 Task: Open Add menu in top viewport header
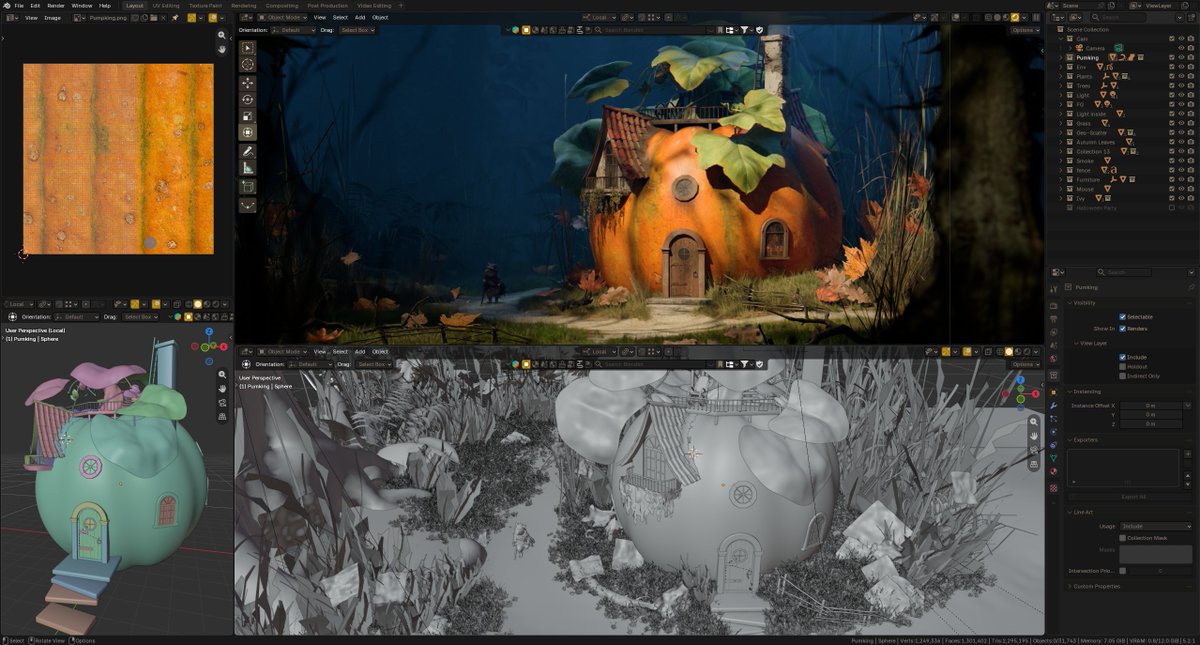point(360,17)
